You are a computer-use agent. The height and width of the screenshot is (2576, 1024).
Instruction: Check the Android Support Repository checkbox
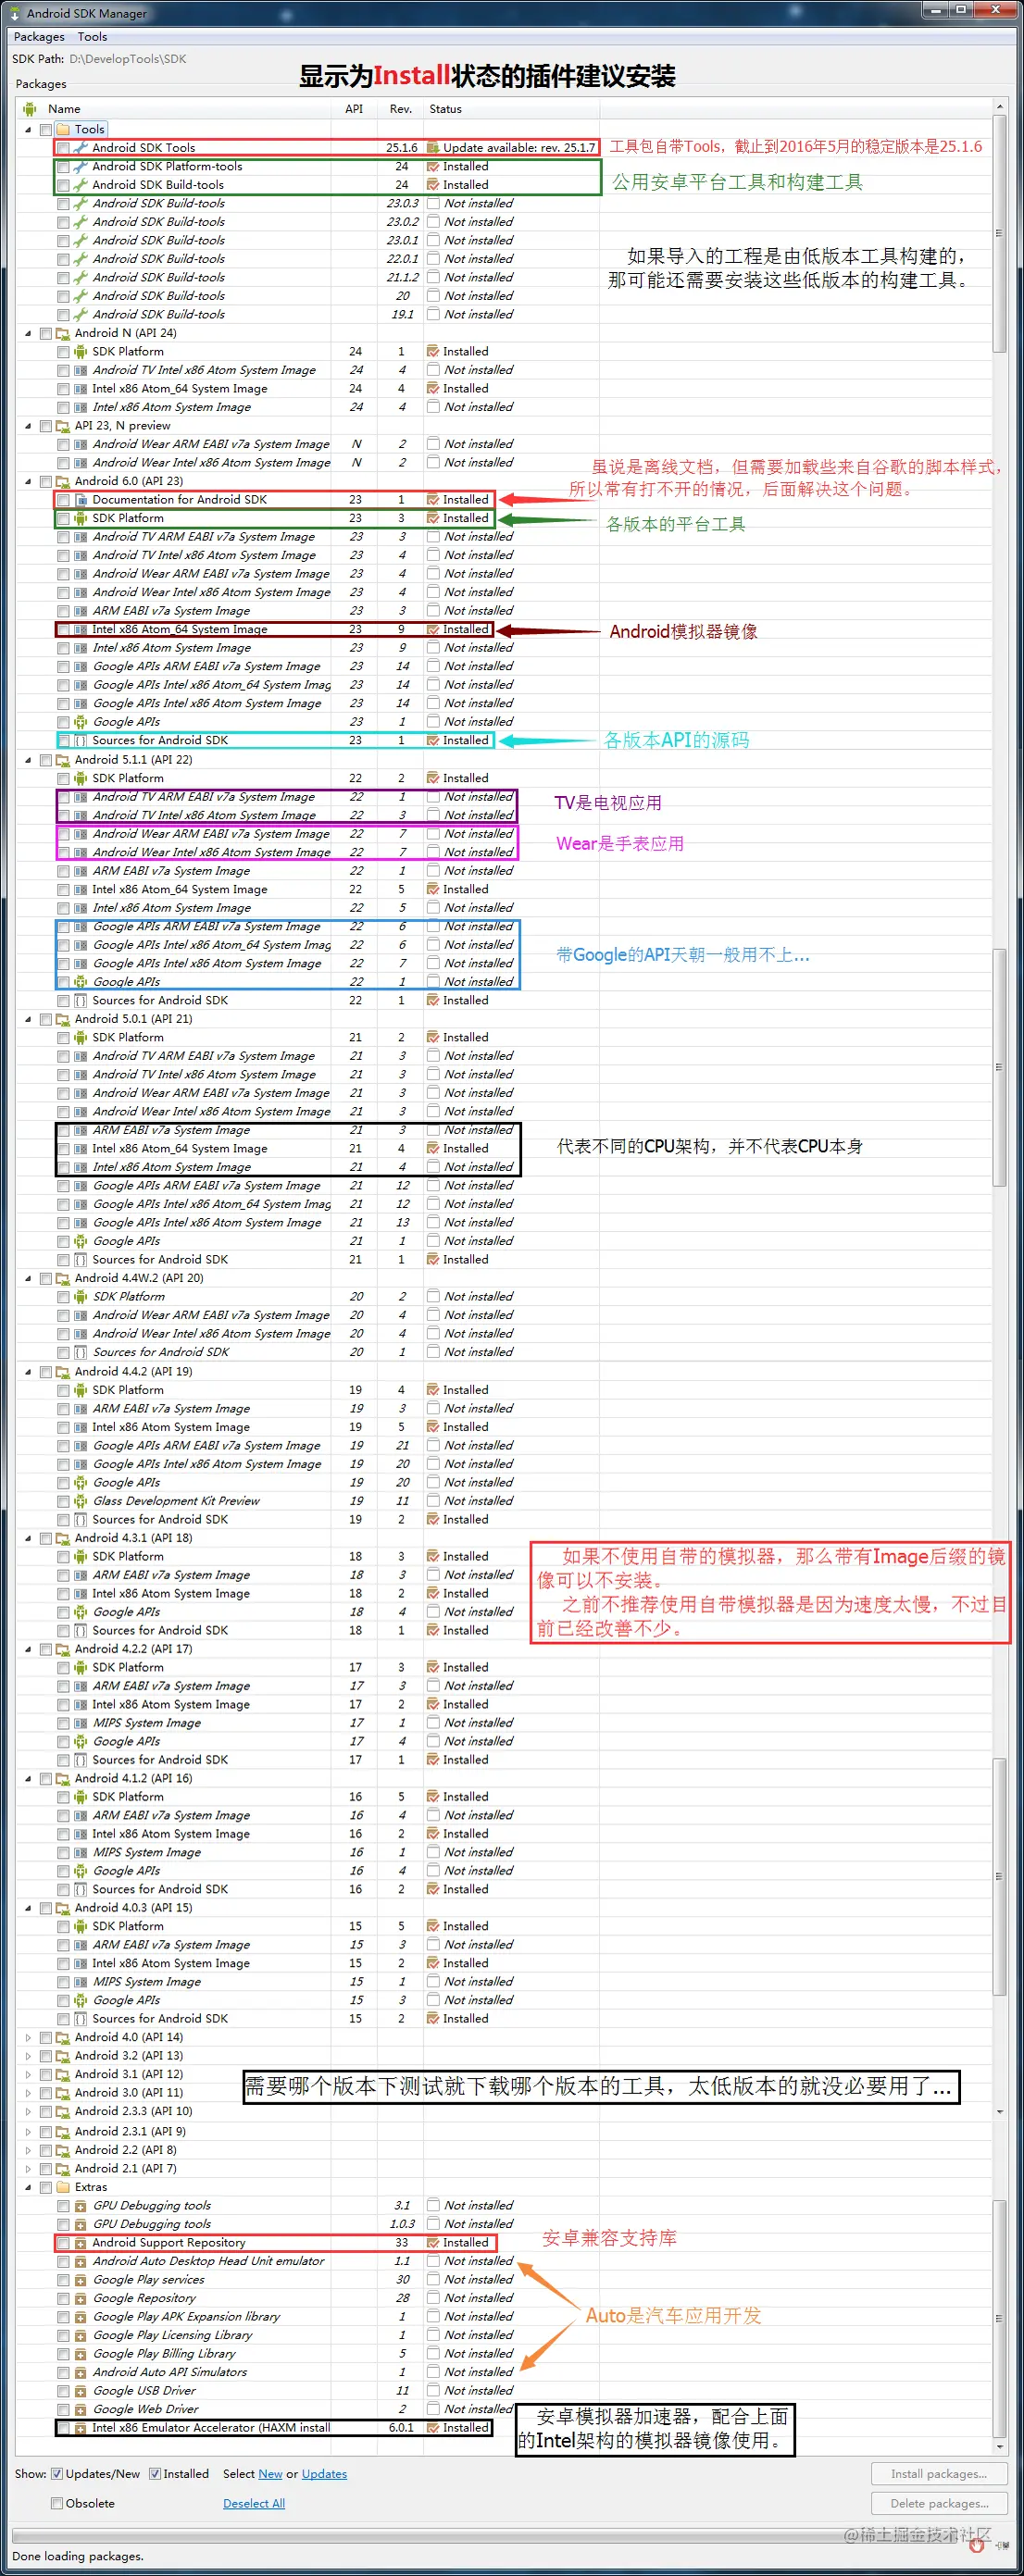(x=64, y=2243)
